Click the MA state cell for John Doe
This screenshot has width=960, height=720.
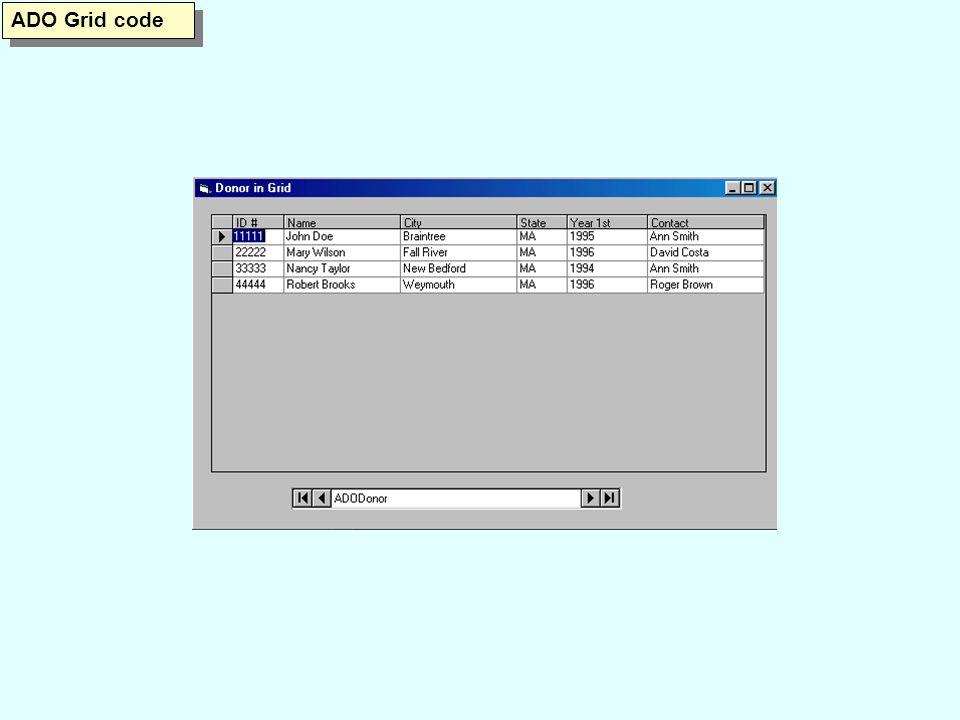pyautogui.click(x=542, y=236)
